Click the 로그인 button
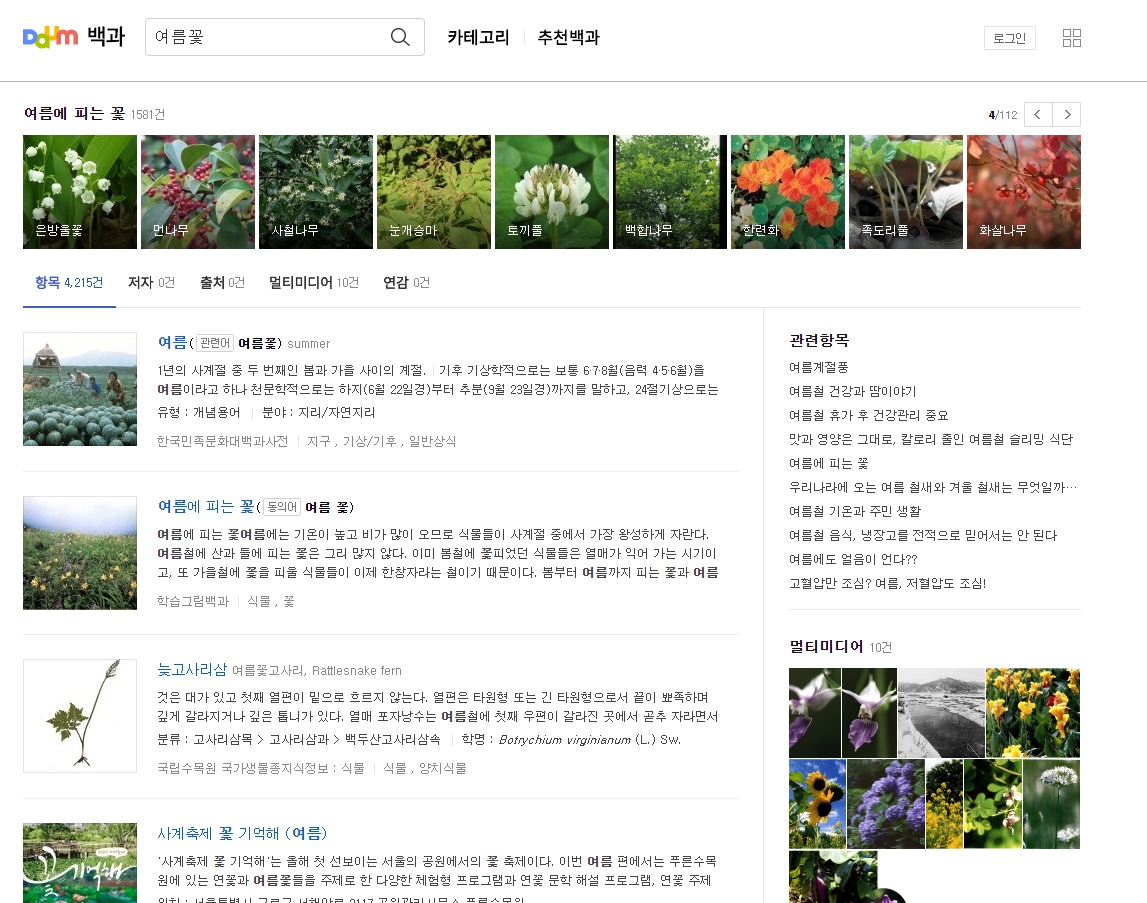Viewport: 1147px width, 903px height. (x=1009, y=38)
